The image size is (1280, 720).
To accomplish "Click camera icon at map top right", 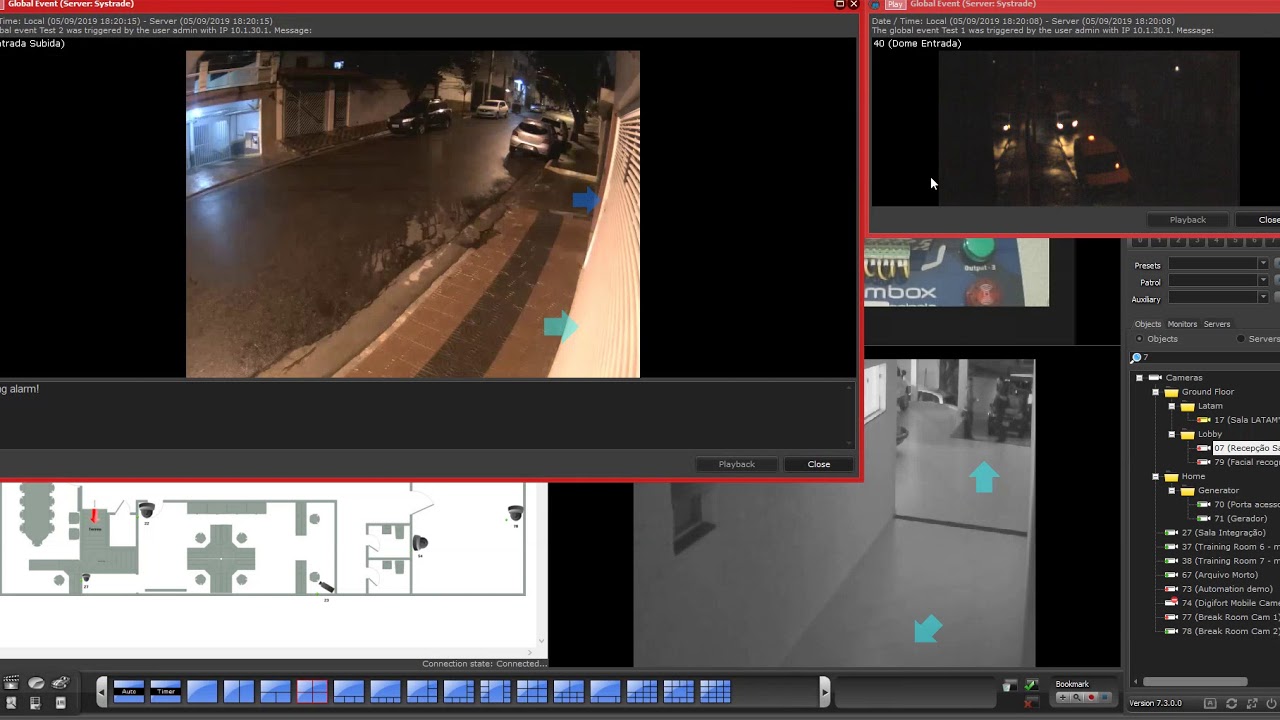I will pos(515,513).
